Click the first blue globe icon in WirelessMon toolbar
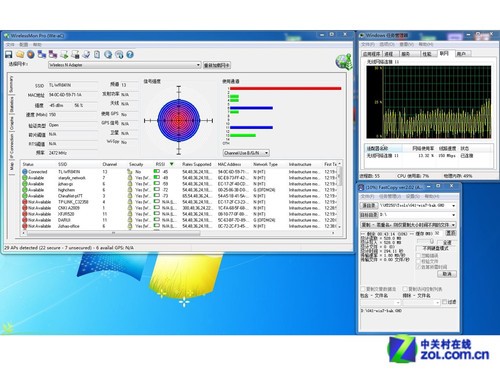The image size is (500, 375). click(108, 54)
